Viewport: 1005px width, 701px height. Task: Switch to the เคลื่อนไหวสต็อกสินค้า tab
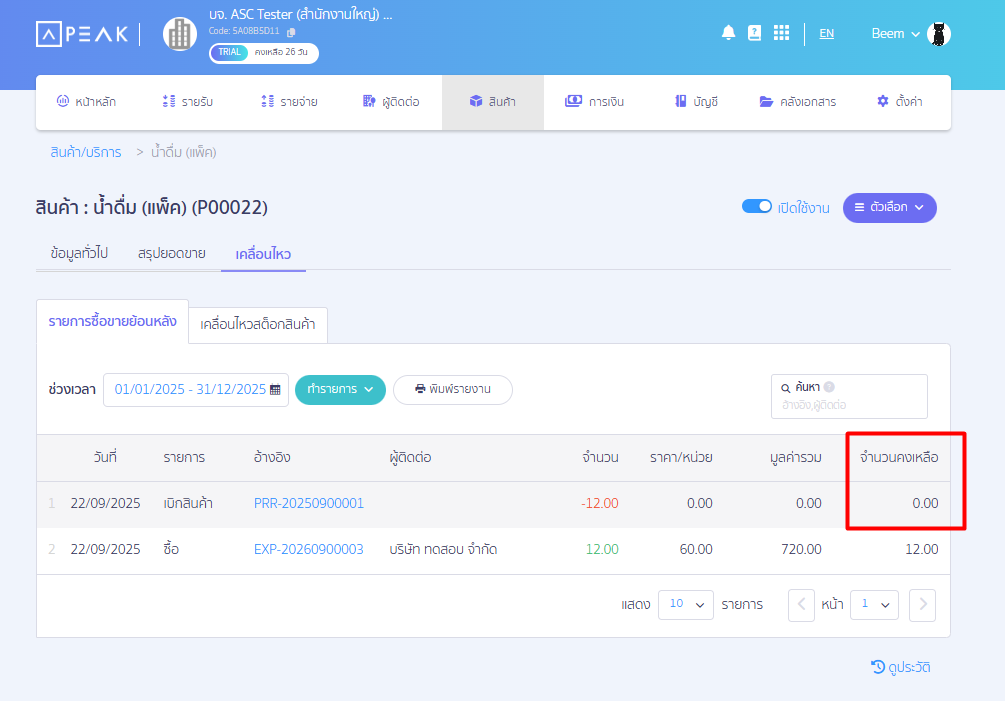pos(258,325)
